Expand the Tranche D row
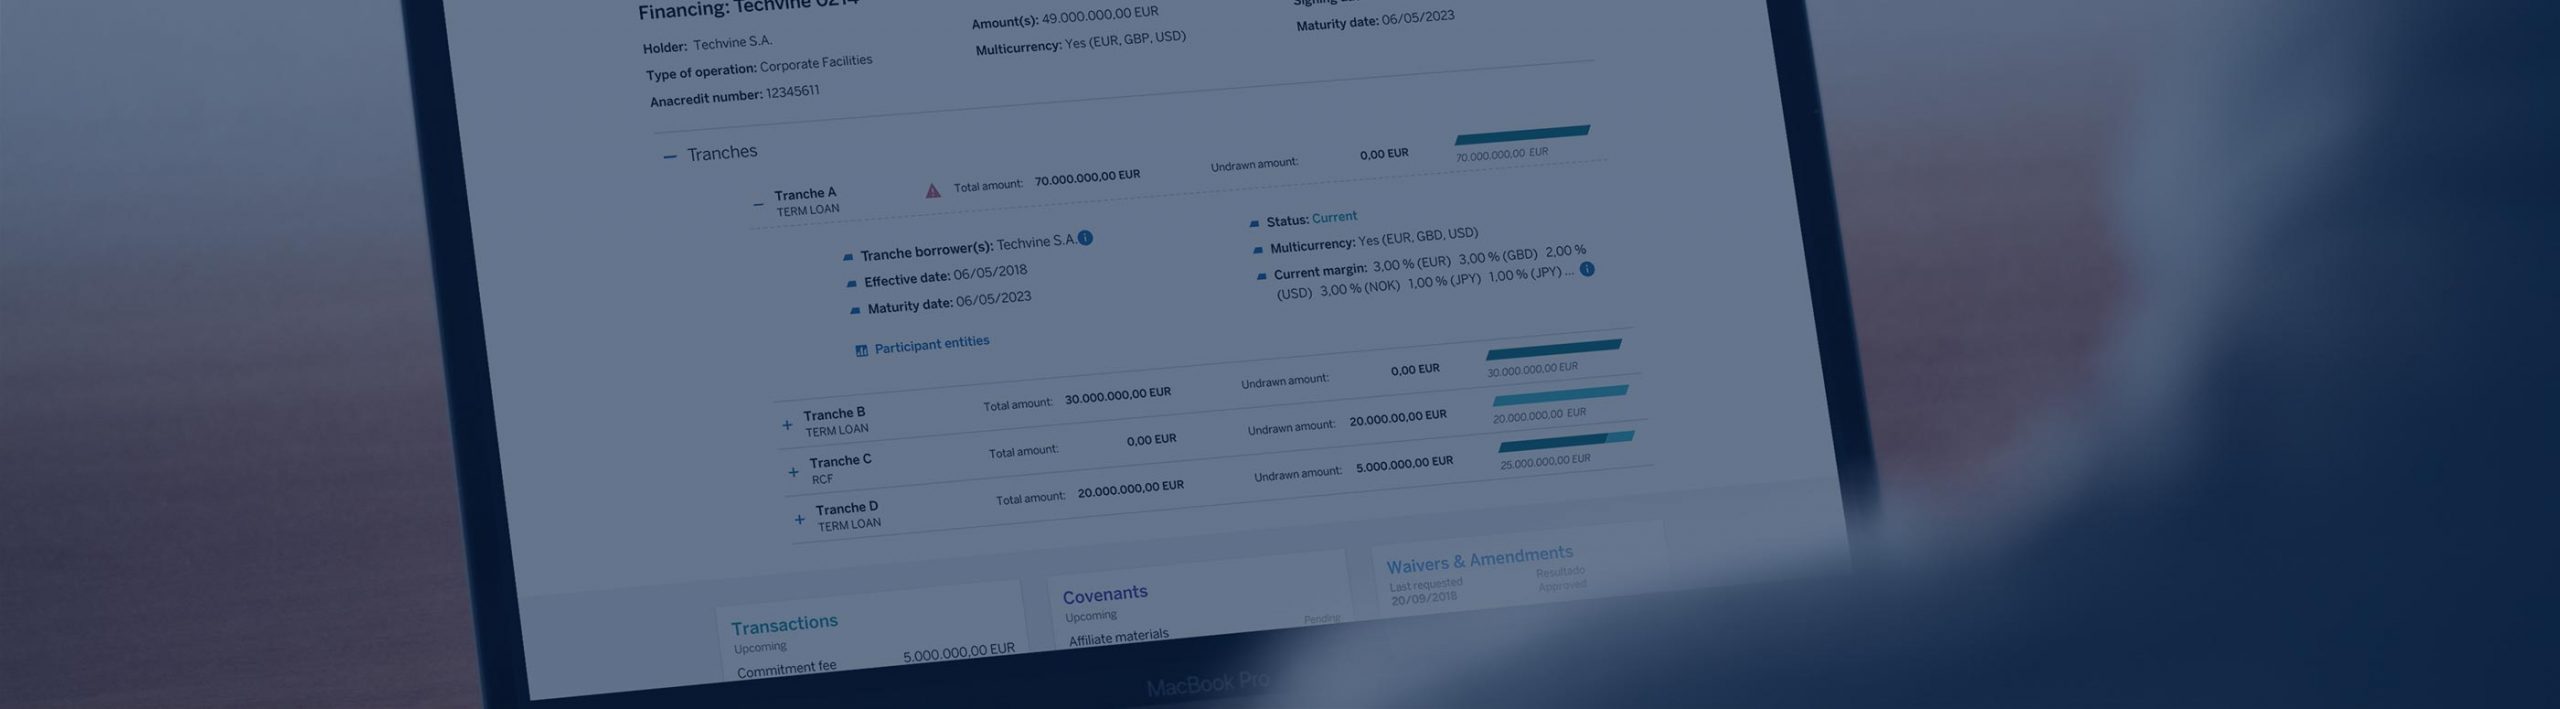 799,520
